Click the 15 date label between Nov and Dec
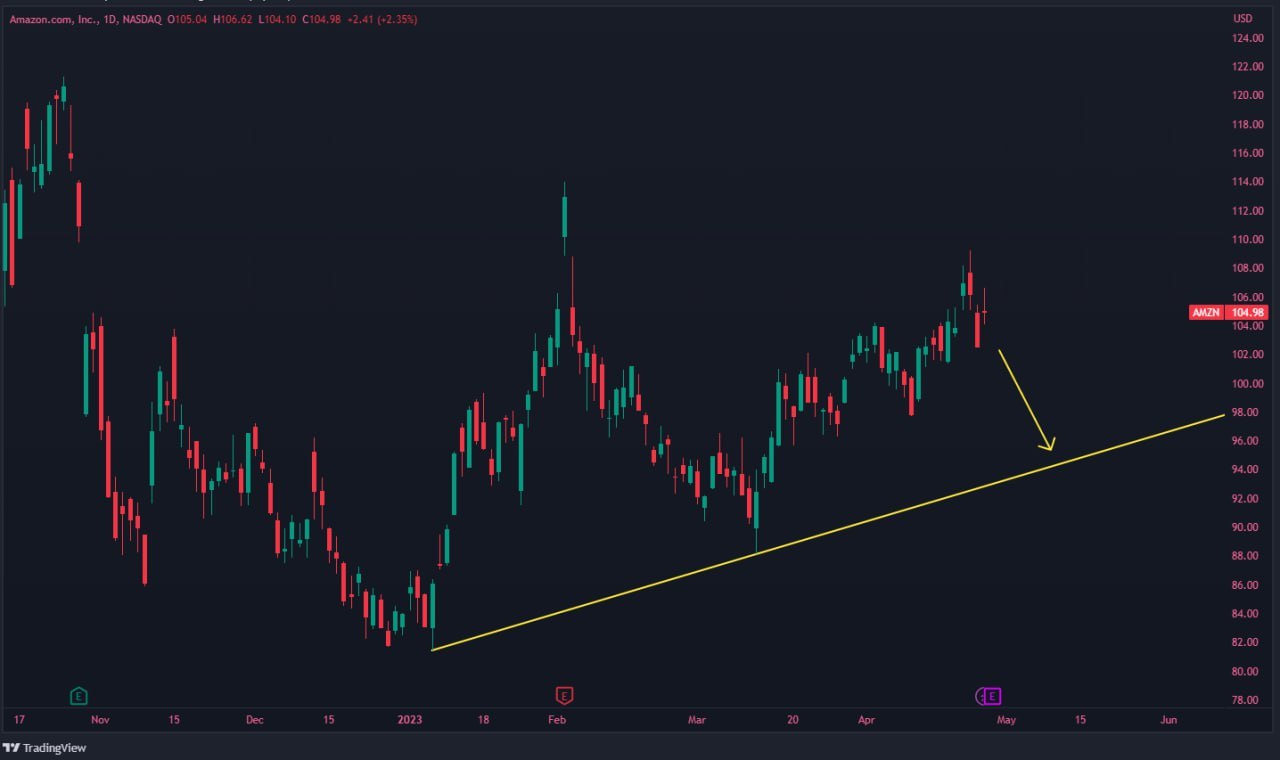This screenshot has width=1280, height=760. coord(174,720)
